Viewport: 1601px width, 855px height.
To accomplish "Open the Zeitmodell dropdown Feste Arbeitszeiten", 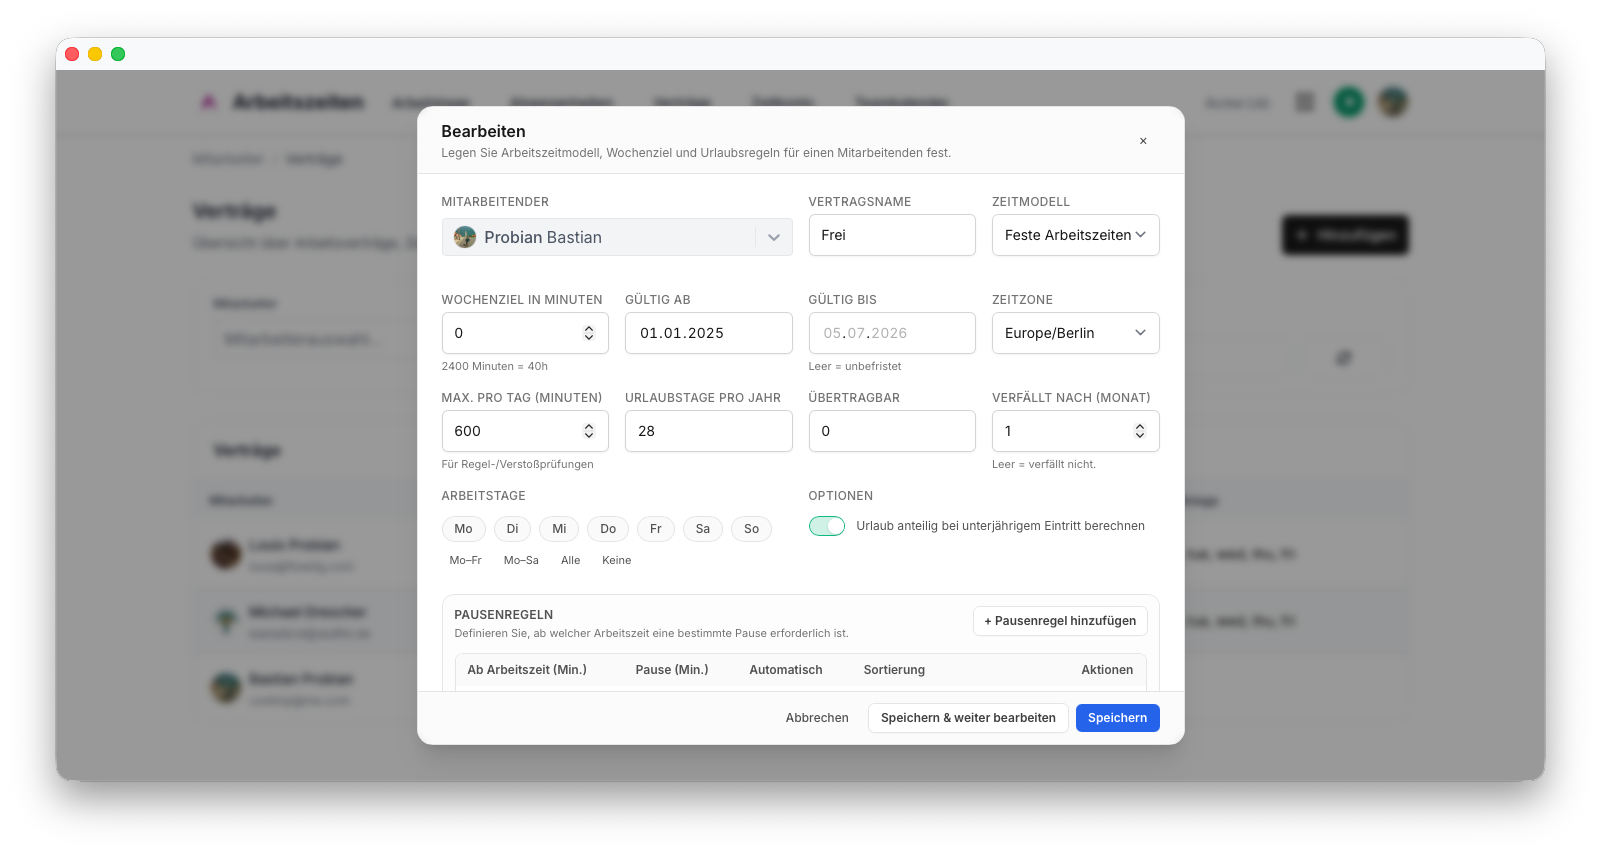I will (x=1076, y=235).
